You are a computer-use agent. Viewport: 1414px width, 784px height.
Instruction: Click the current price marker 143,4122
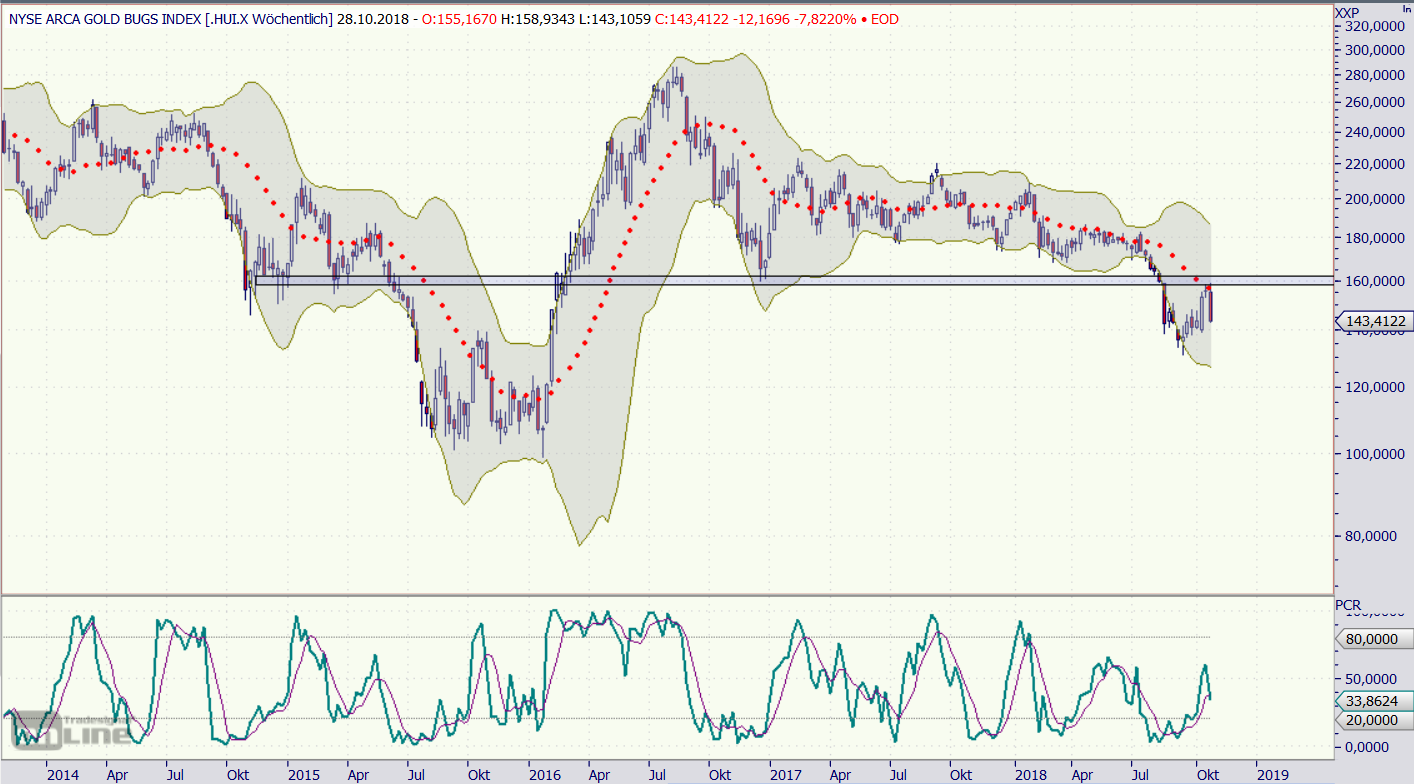tap(1375, 321)
